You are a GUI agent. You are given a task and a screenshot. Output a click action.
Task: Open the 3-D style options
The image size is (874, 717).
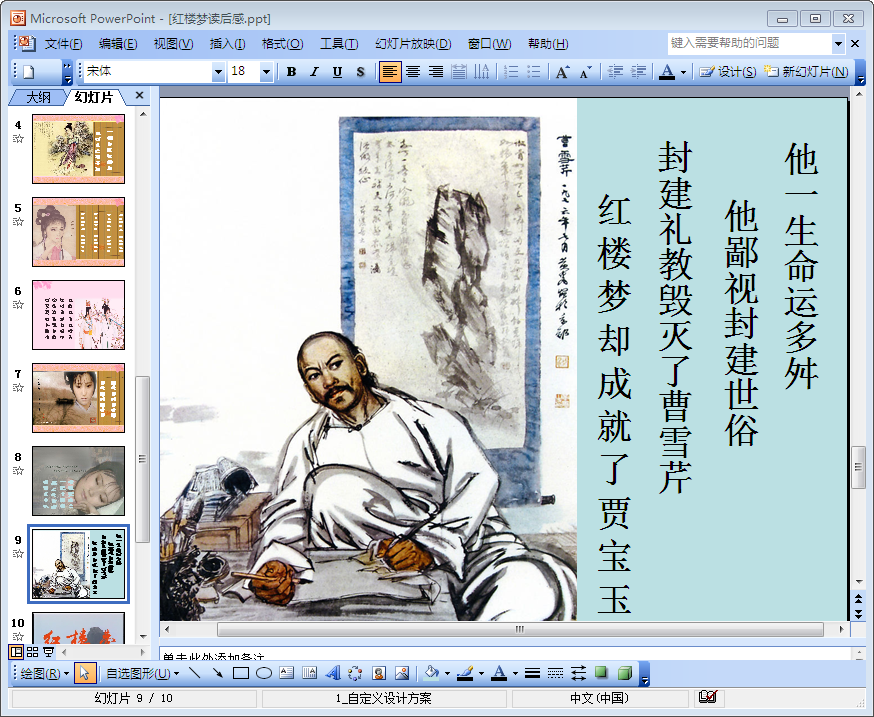coord(625,673)
